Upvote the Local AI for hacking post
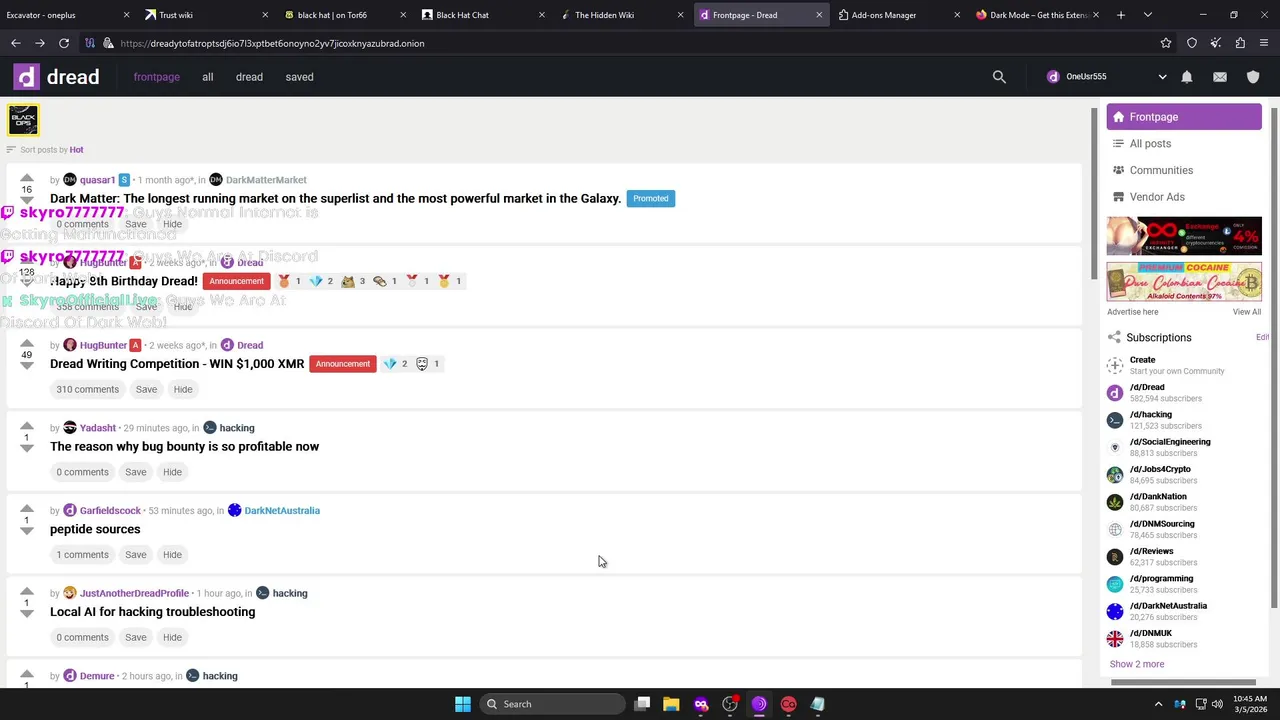Screen dimensions: 1280x720 click(27, 592)
